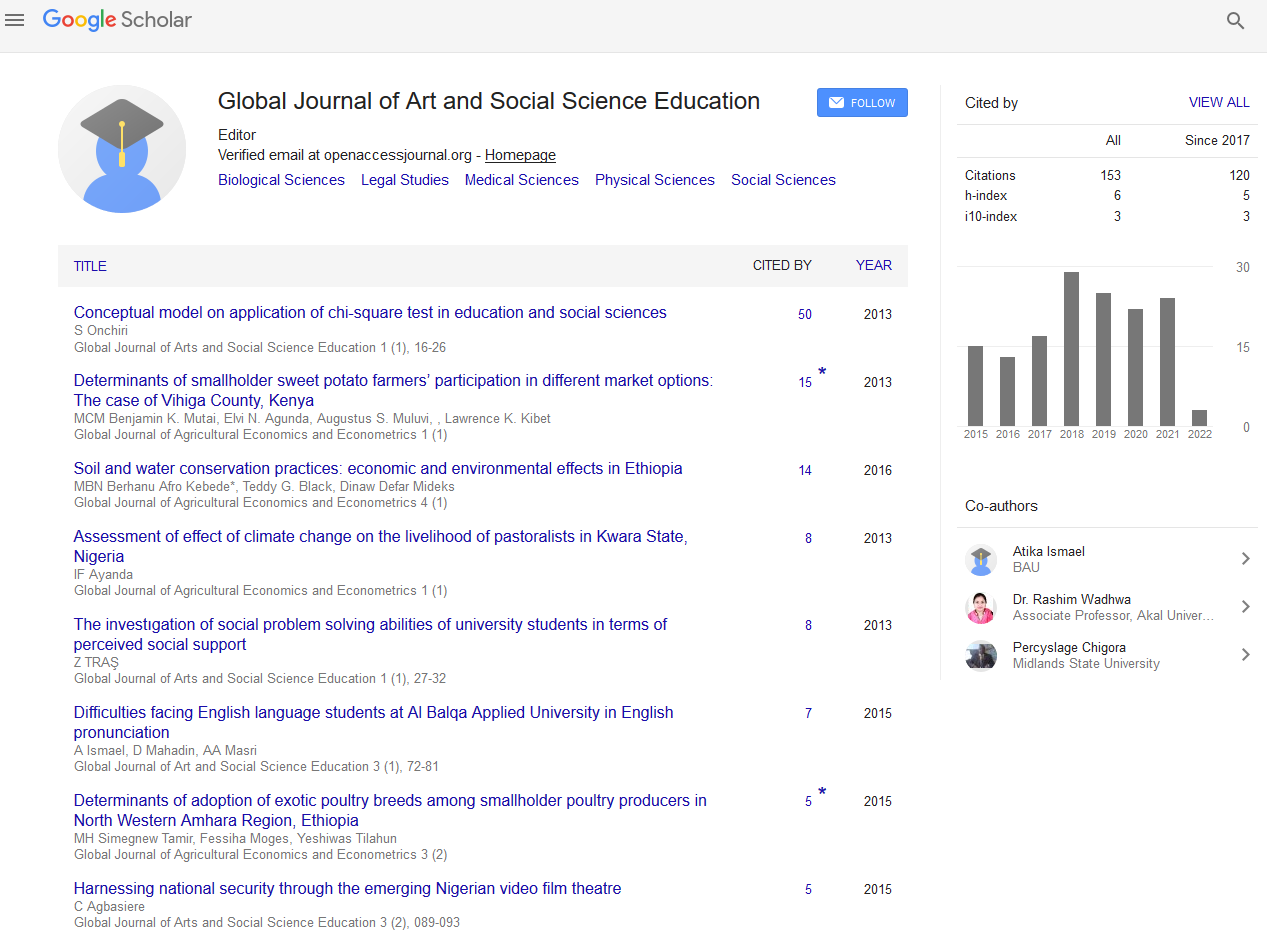Click the 2018 bar in citations chart
Viewport: 1267px width, 937px height.
(x=1071, y=349)
